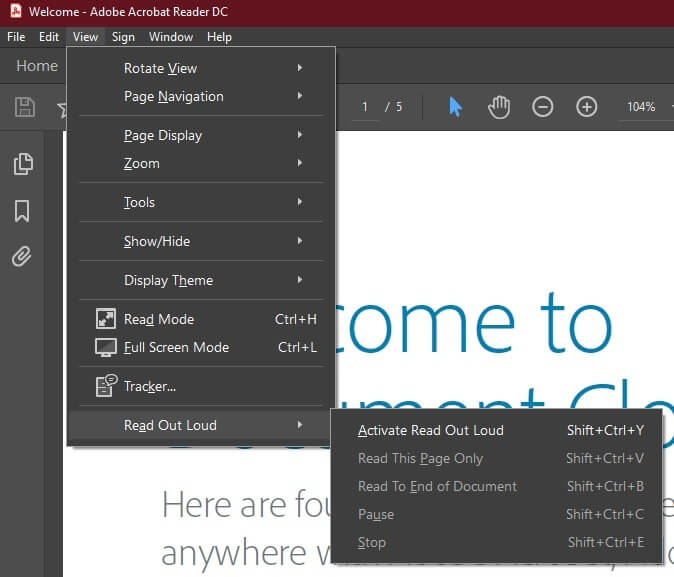Open the Bookmarks sidebar panel
Screen dimensions: 674x577
(22, 211)
